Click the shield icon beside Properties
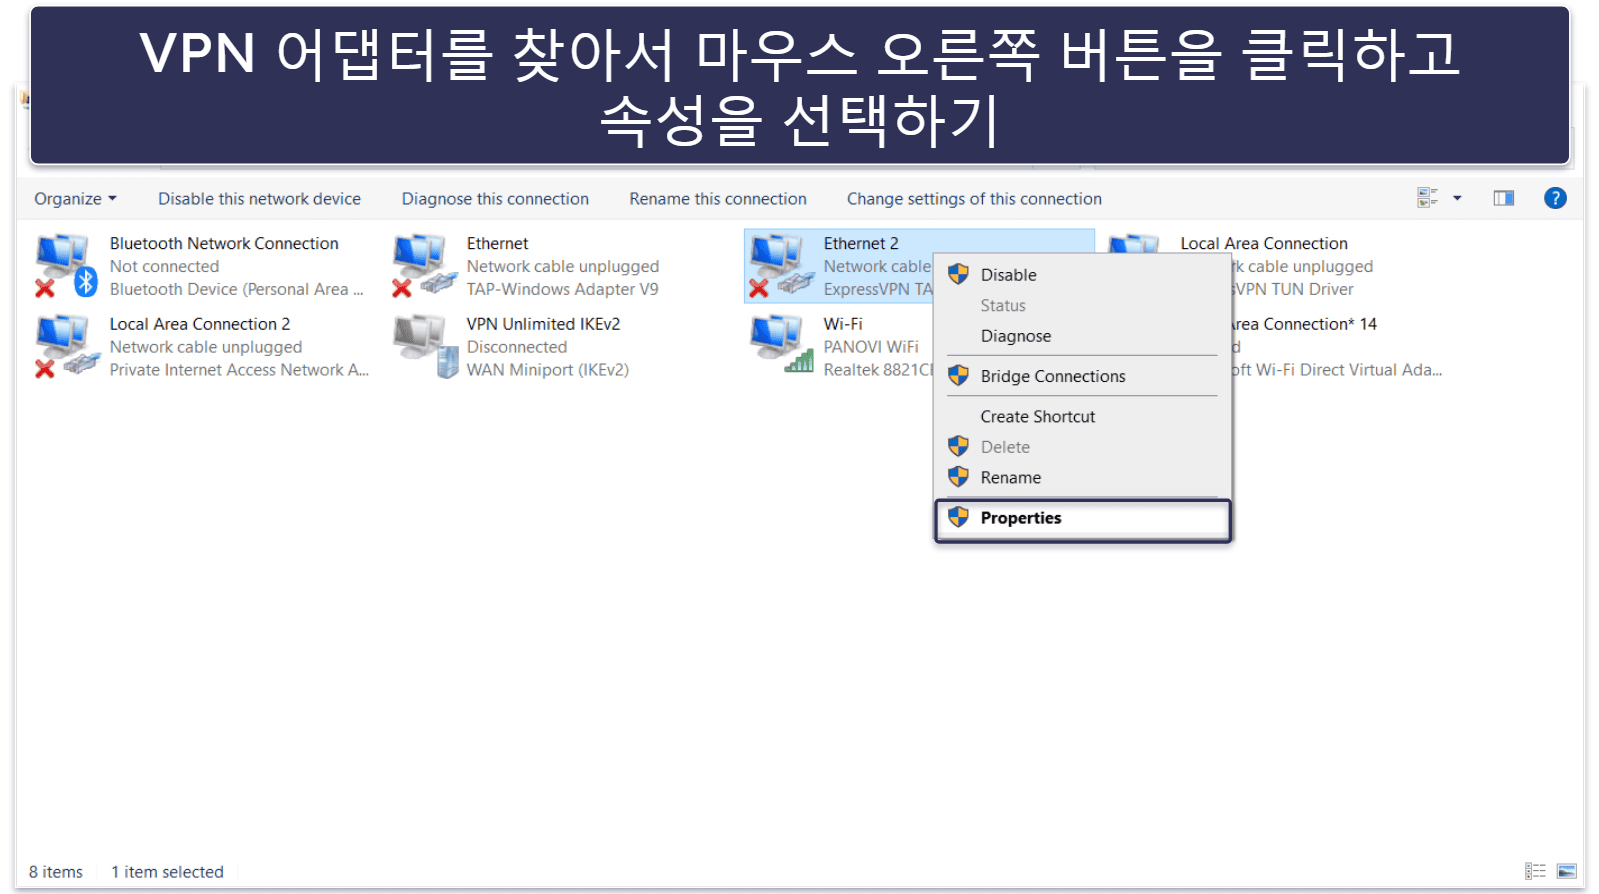This screenshot has width=1599, height=894. pyautogui.click(x=958, y=517)
